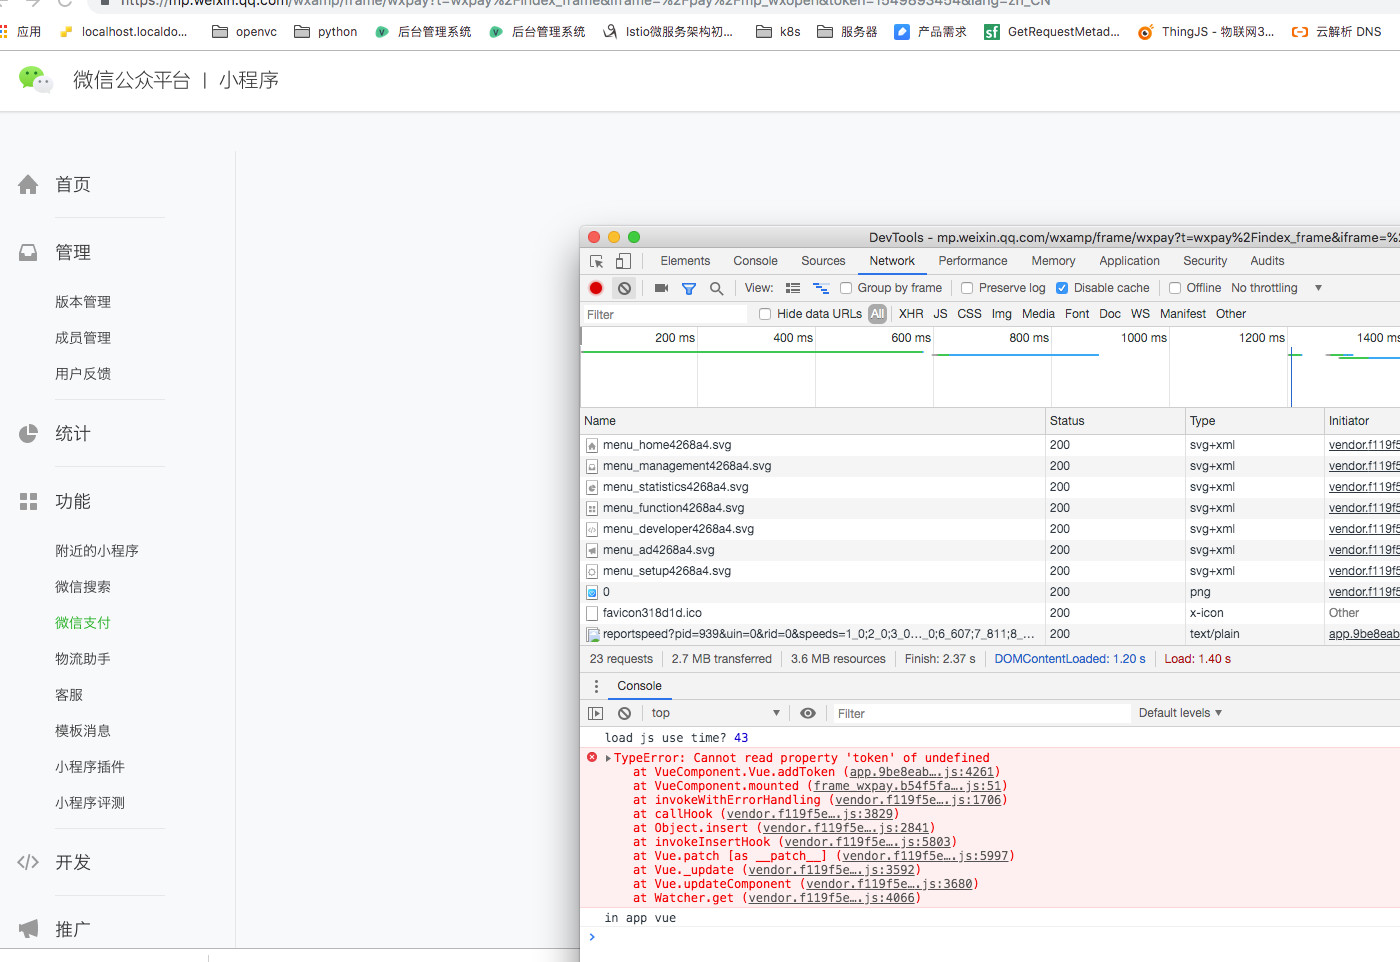Viewport: 1400px width, 962px height.
Task: Click the console Filter input field
Action: 982,713
